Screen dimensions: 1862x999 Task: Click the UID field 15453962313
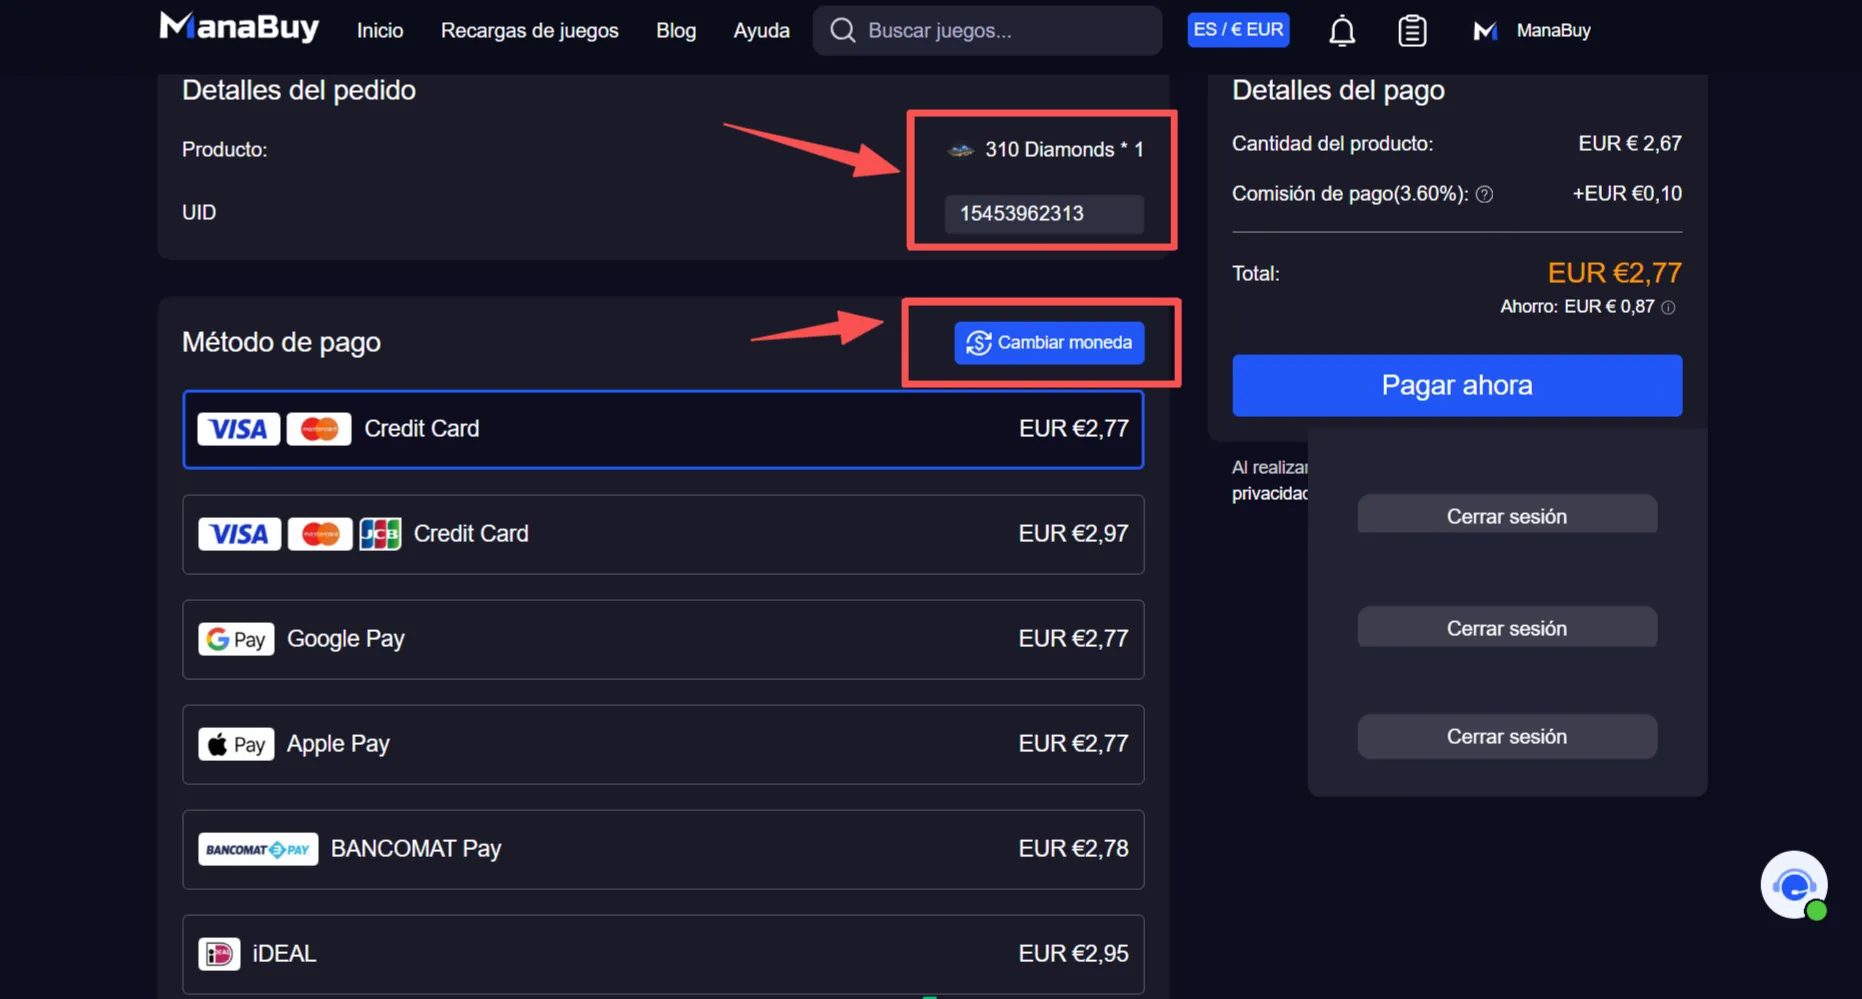pos(1044,213)
